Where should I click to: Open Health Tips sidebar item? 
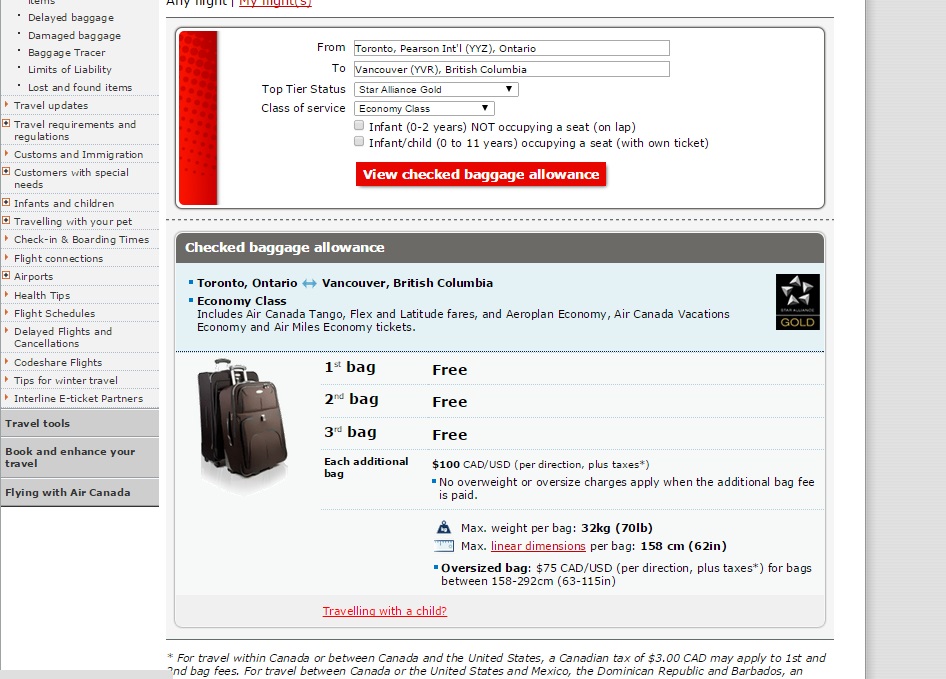[42, 295]
